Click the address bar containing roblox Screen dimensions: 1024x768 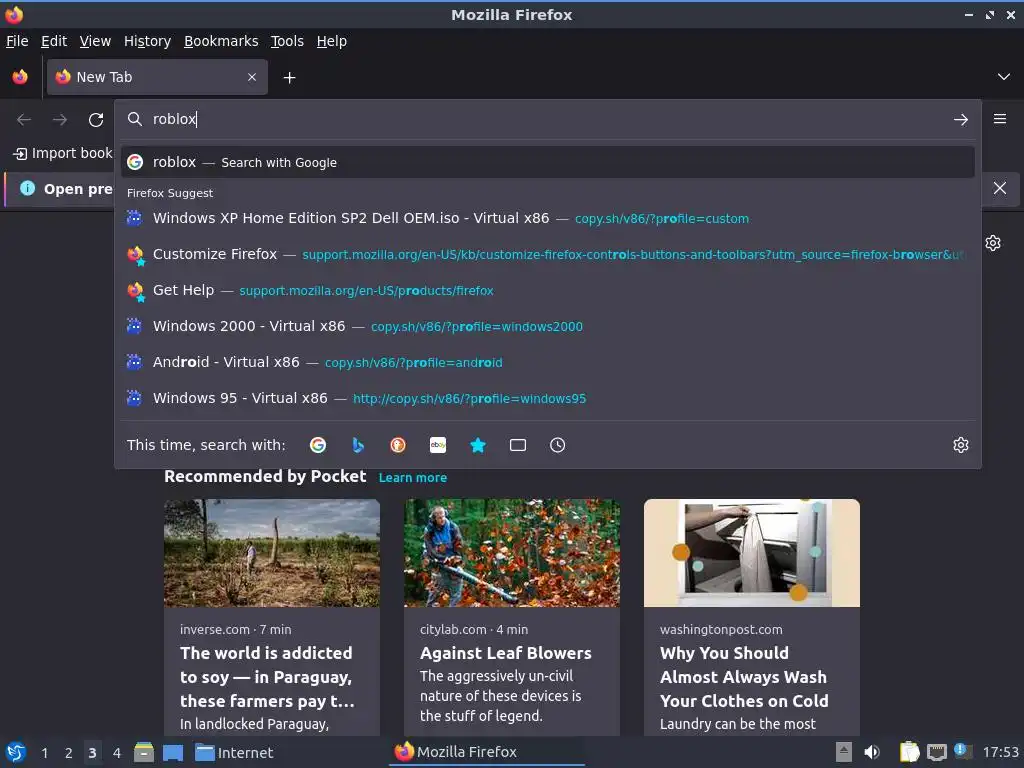[x=547, y=119]
